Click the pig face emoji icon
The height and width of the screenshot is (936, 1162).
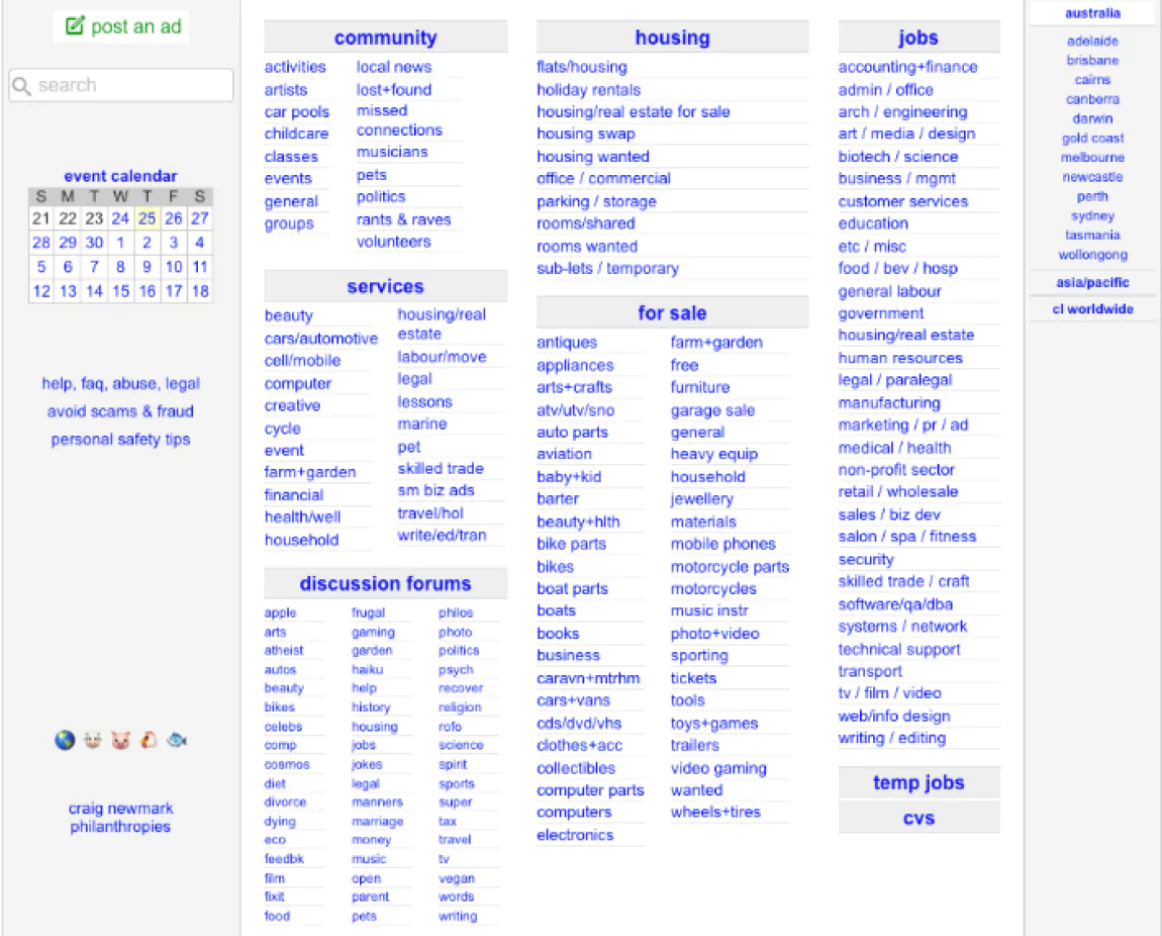click(121, 741)
